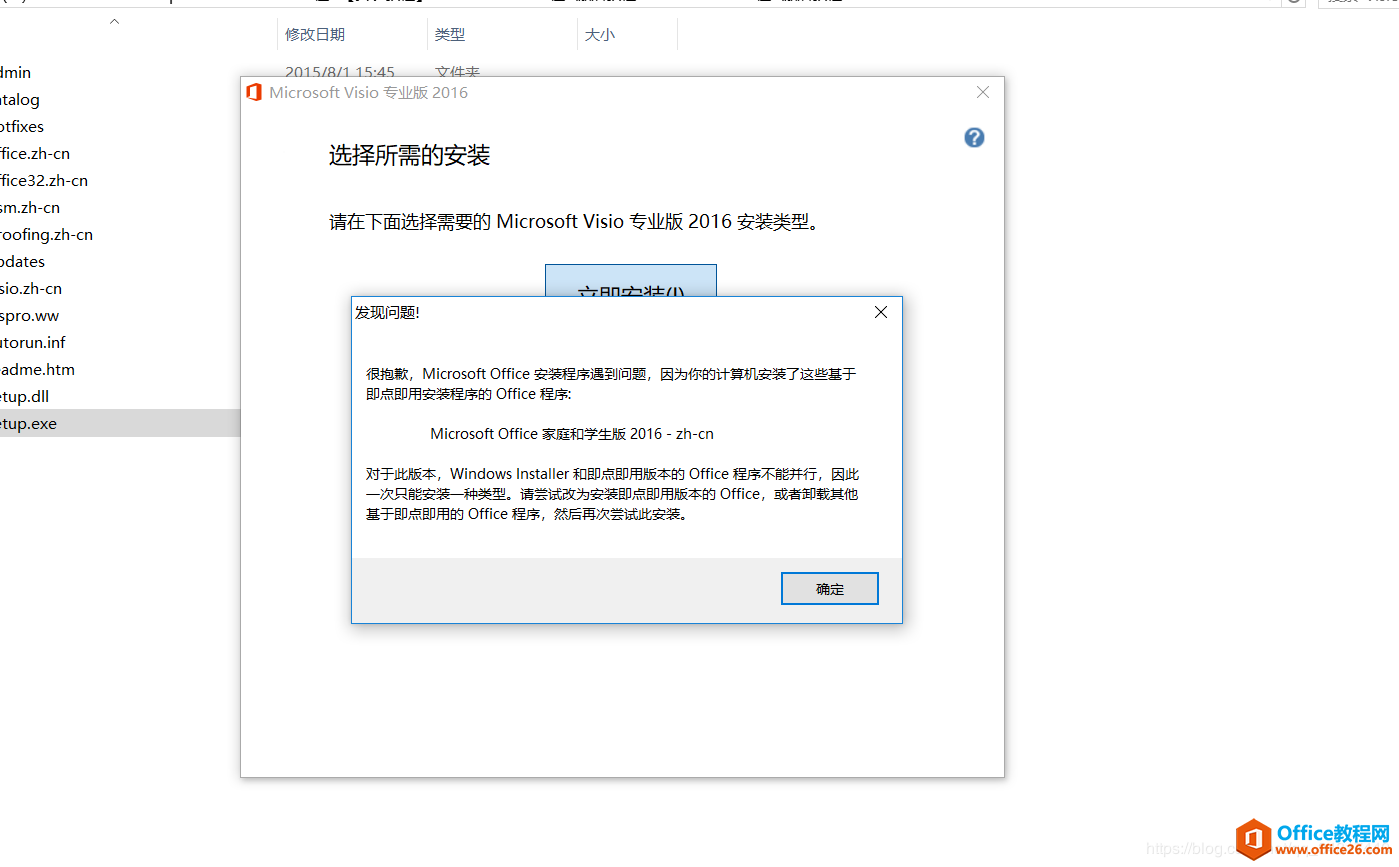Viewport: 1399px width, 867px height.
Task: Click the Microsoft Office 家庭和学生版 2016 - zh-cn text
Action: [x=572, y=434]
